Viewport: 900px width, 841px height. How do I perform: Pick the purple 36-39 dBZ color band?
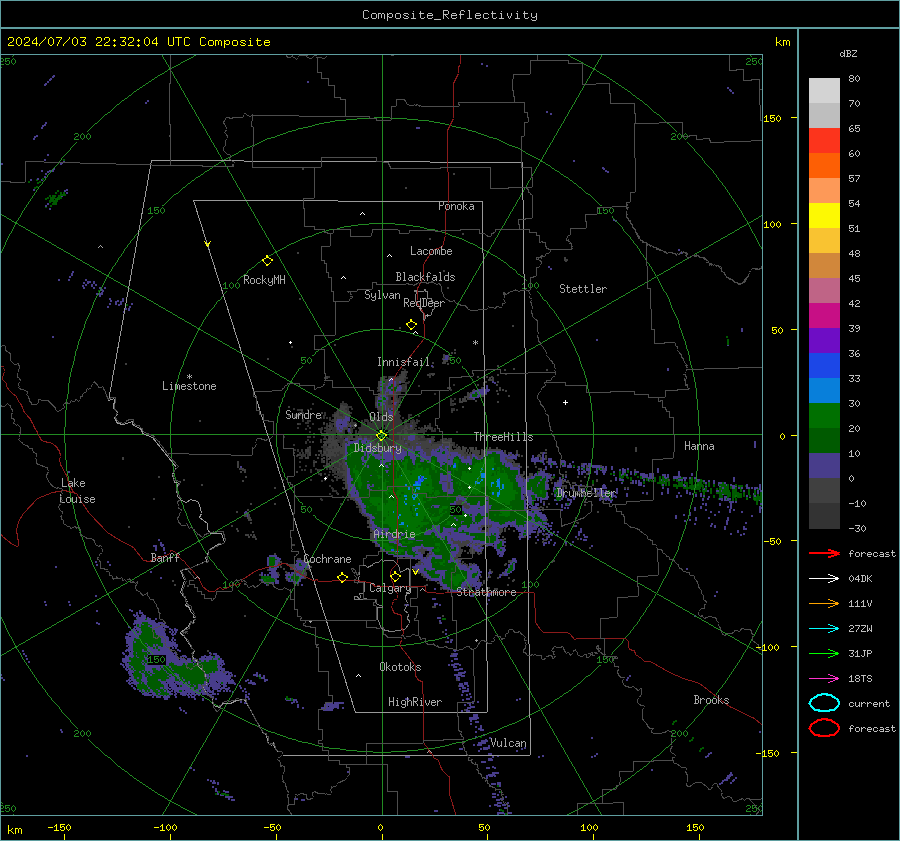[x=824, y=340]
